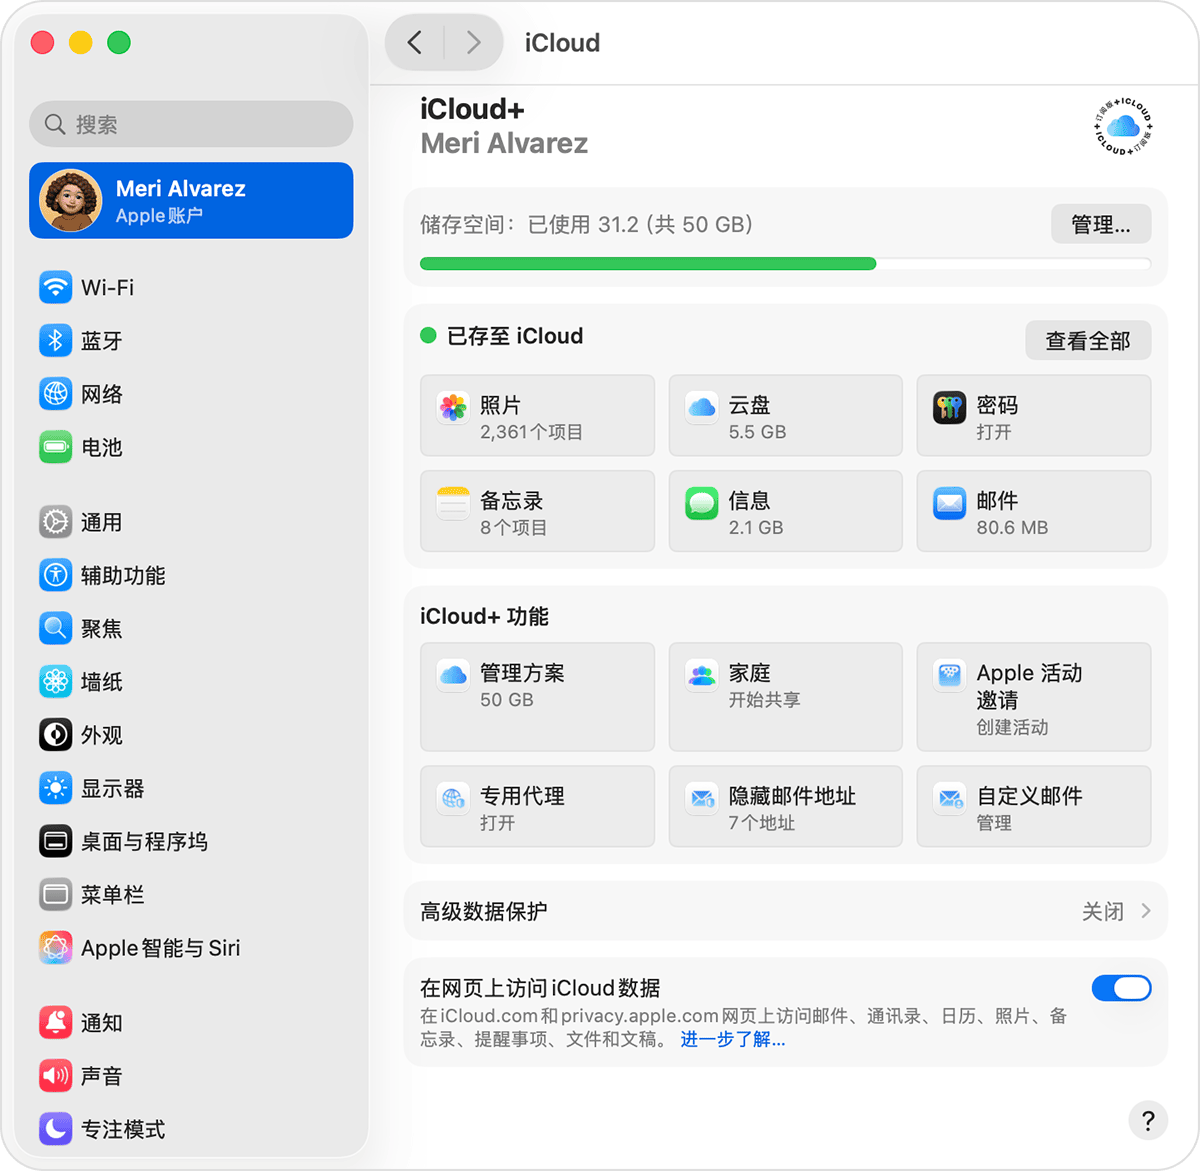Viewport: 1200px width, 1172px height.
Task: Click the 管理... storage button
Action: pyautogui.click(x=1100, y=224)
